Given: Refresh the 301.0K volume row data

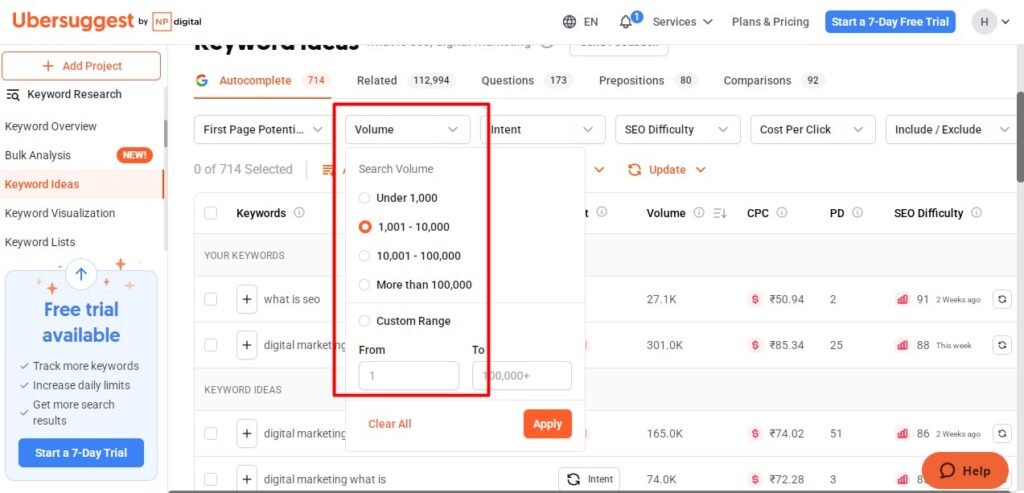Looking at the screenshot, I should click(1002, 345).
